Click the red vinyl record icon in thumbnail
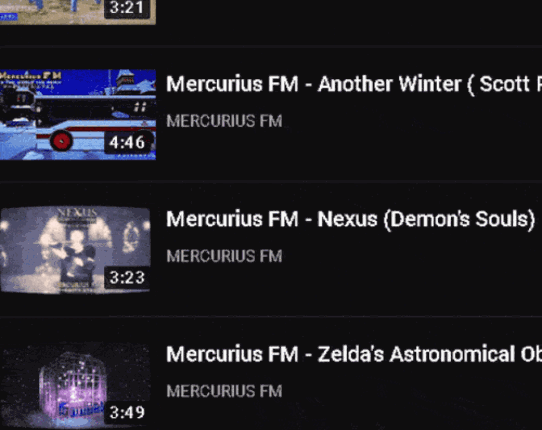Image resolution: width=542 pixels, height=430 pixels. [x=62, y=141]
